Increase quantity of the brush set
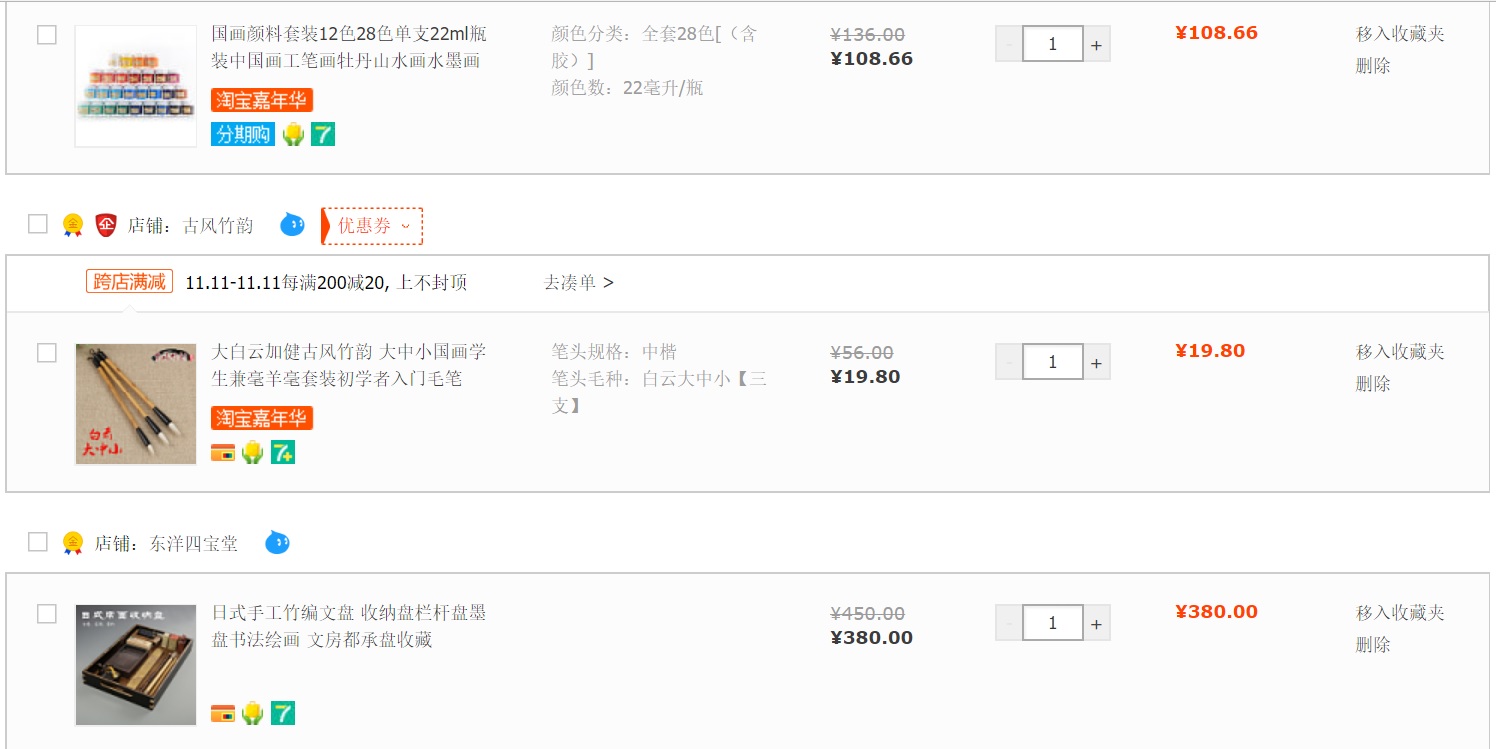 click(x=1096, y=363)
